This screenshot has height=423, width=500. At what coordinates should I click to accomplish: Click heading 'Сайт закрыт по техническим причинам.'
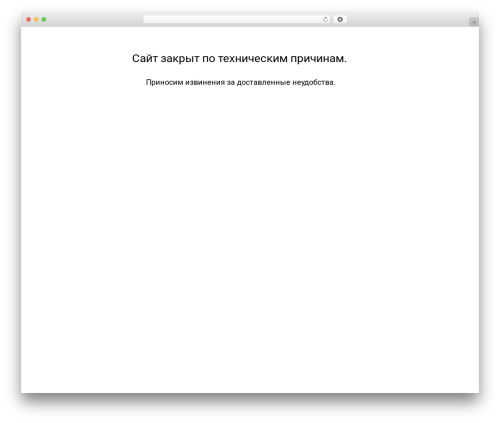239,59
